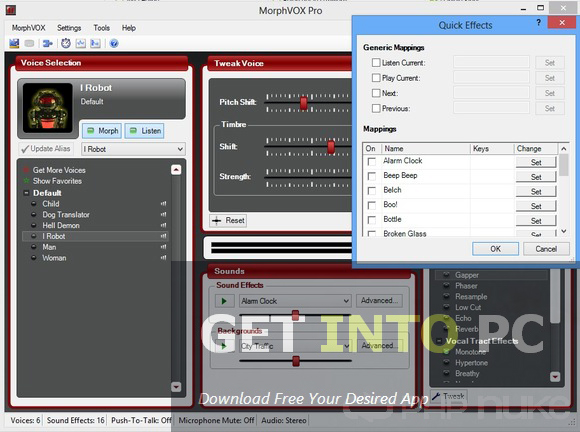Click the Mappings list scroll-down arrow
The width and height of the screenshot is (580, 432).
click(x=564, y=231)
